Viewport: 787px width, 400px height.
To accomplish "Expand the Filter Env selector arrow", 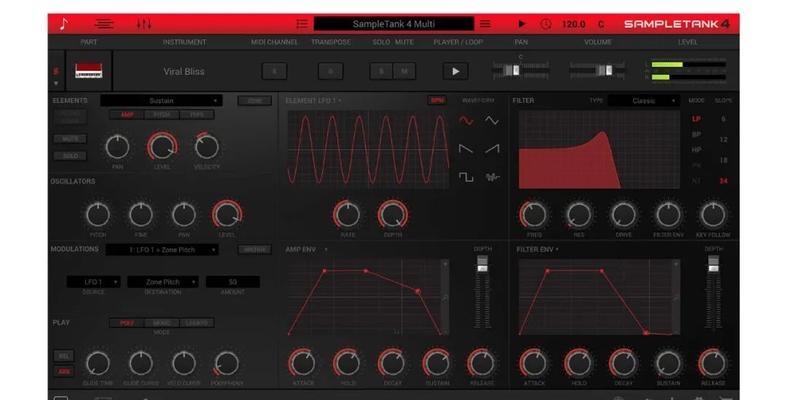I will (557, 249).
